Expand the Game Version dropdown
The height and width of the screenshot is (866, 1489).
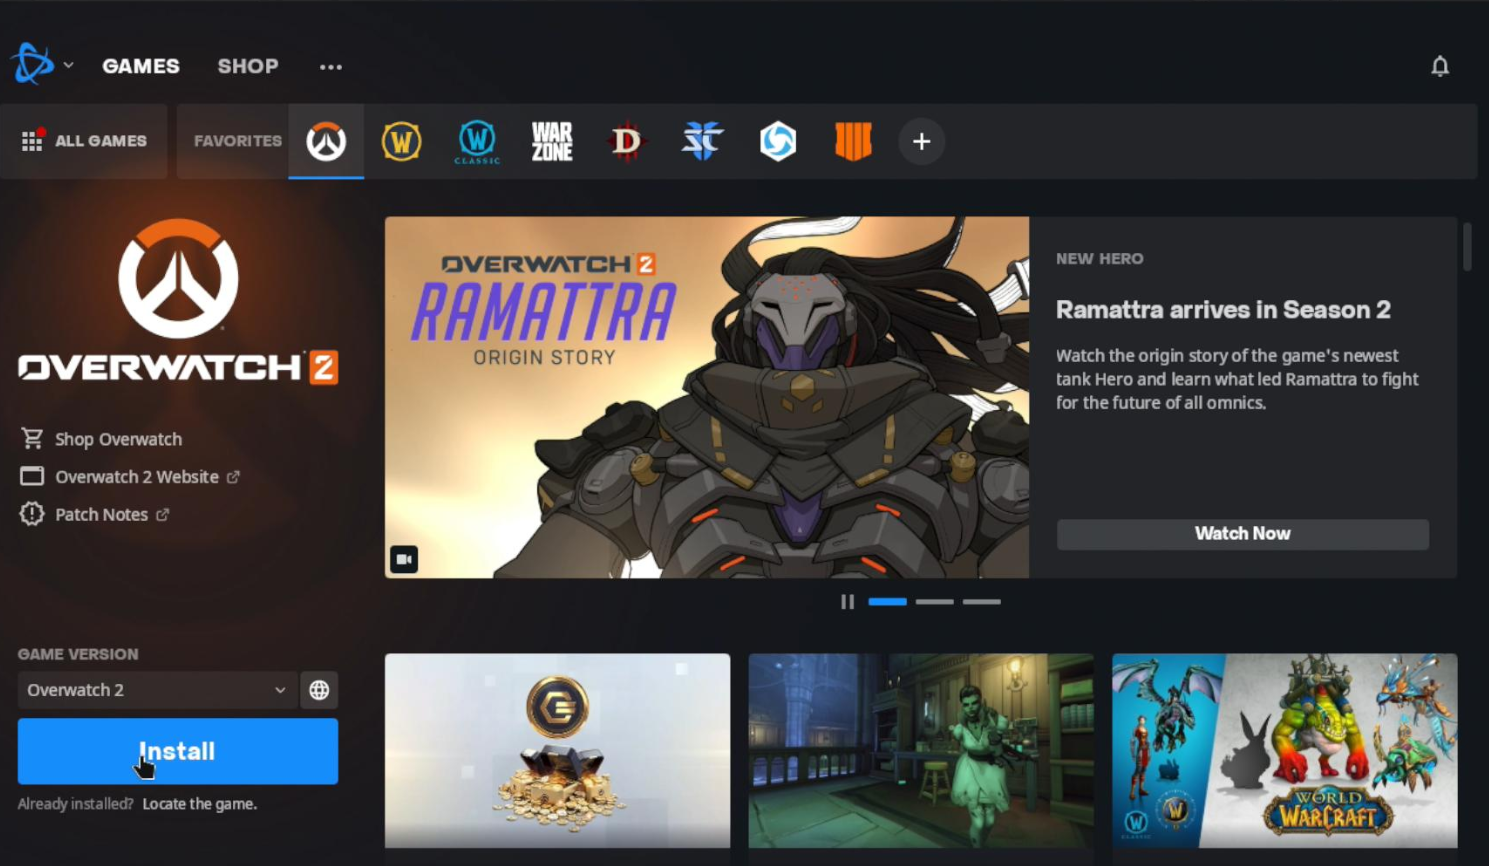157,690
